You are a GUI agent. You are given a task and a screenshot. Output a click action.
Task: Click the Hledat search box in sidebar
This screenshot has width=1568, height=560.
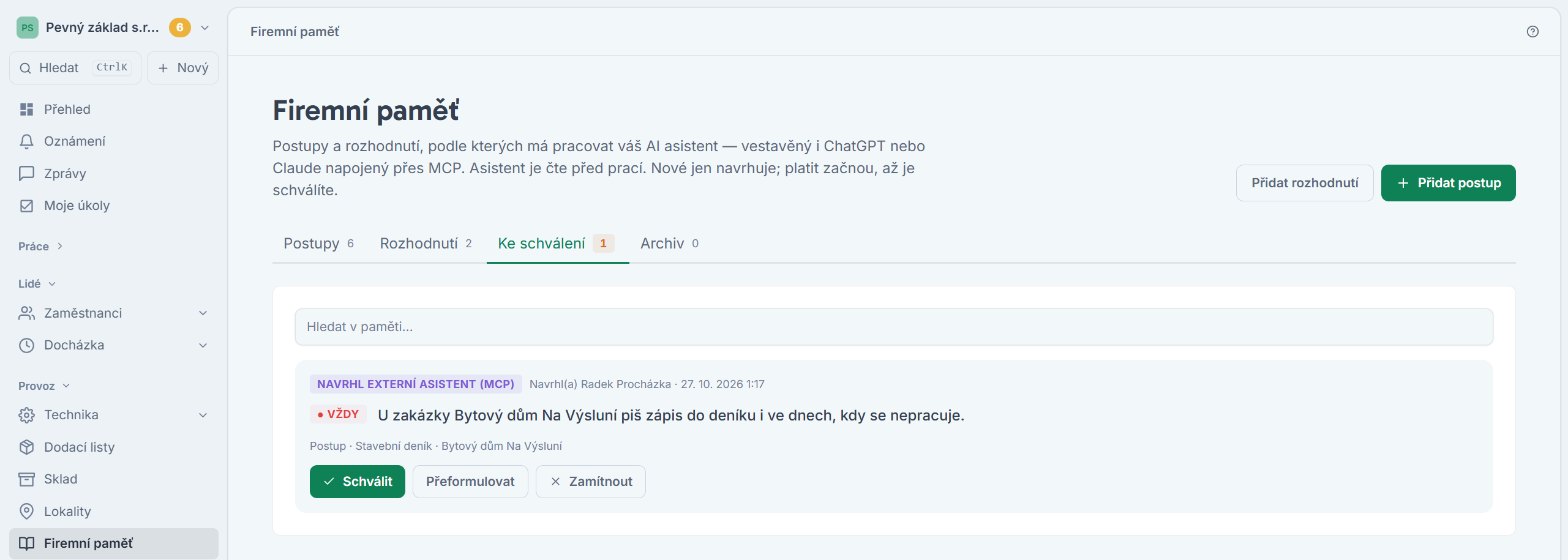[75, 68]
